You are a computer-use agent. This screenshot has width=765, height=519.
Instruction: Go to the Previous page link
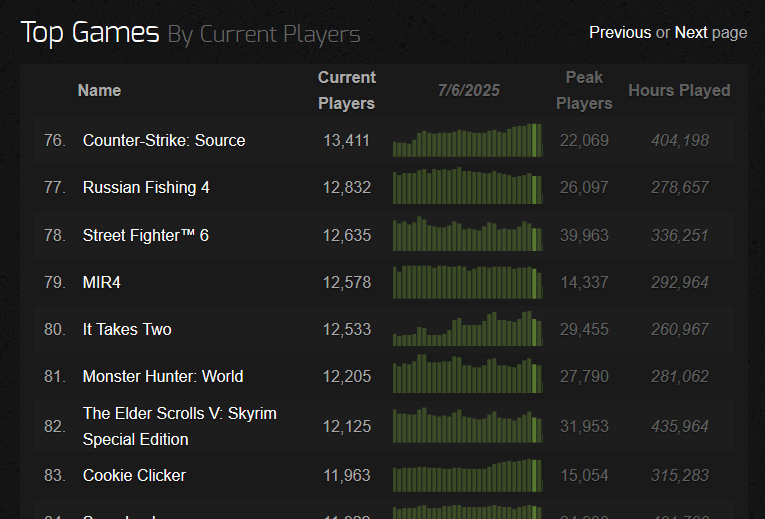coord(620,33)
